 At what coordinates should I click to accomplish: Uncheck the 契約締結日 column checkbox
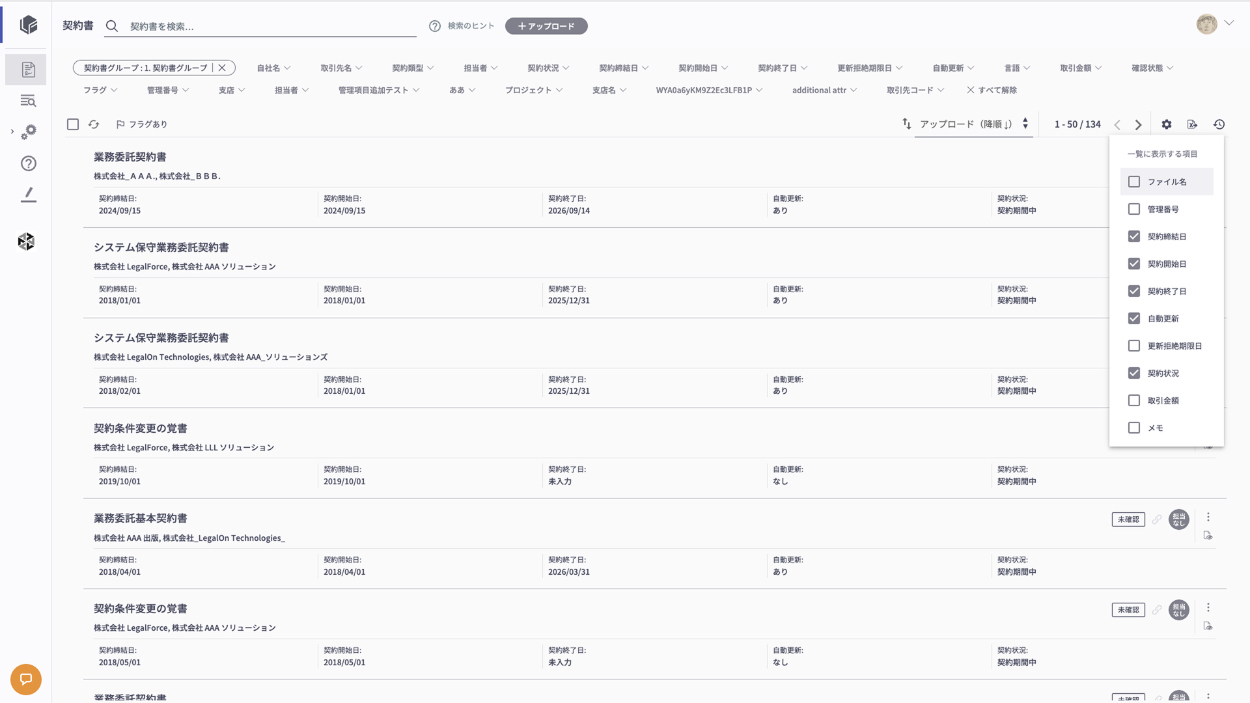point(1134,237)
